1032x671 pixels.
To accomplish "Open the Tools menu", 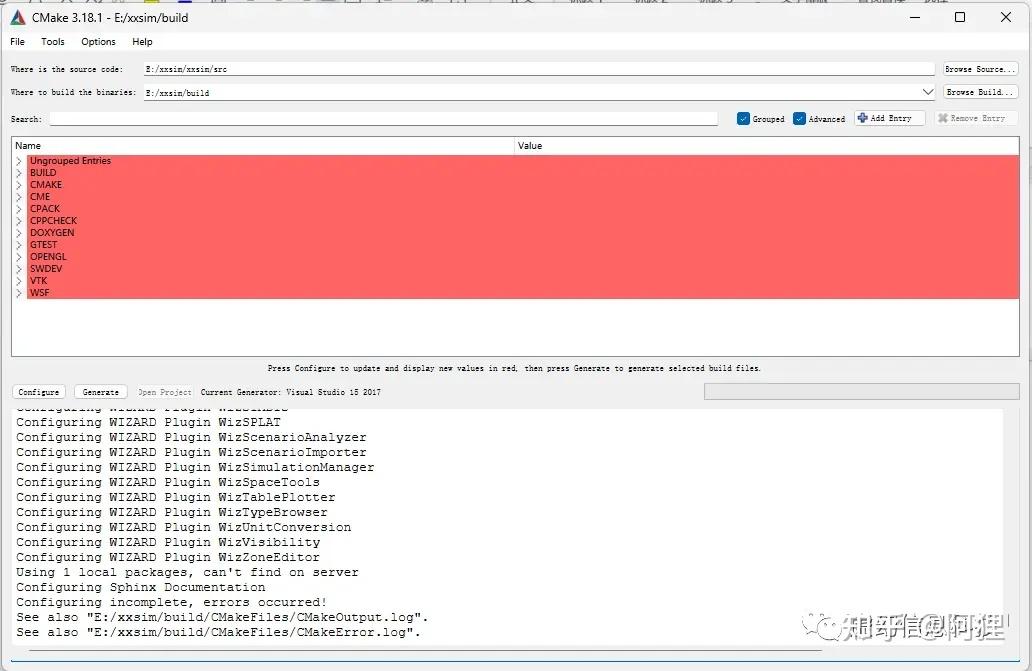I will pos(53,41).
